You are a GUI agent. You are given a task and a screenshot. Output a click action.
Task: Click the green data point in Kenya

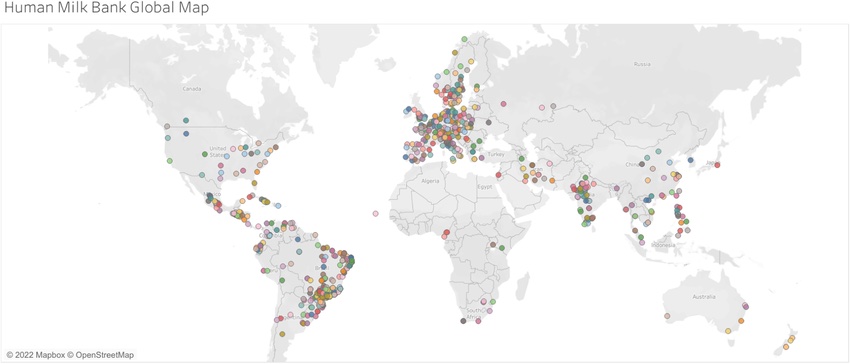pos(503,247)
